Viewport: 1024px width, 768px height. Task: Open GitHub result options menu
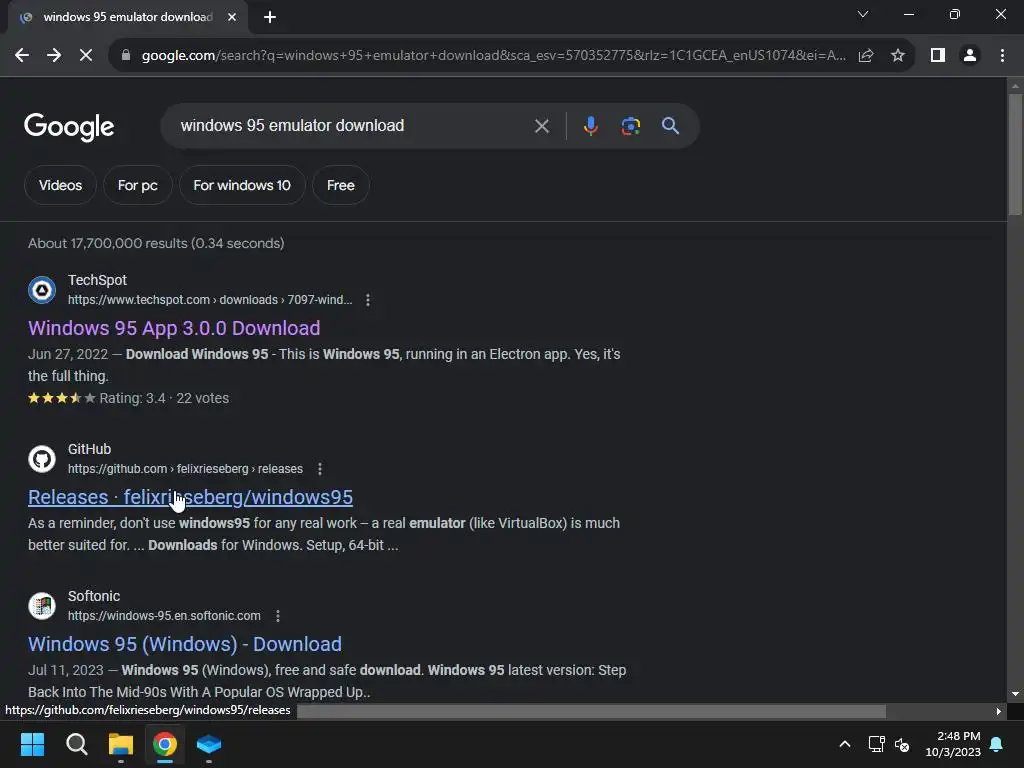[x=319, y=469]
